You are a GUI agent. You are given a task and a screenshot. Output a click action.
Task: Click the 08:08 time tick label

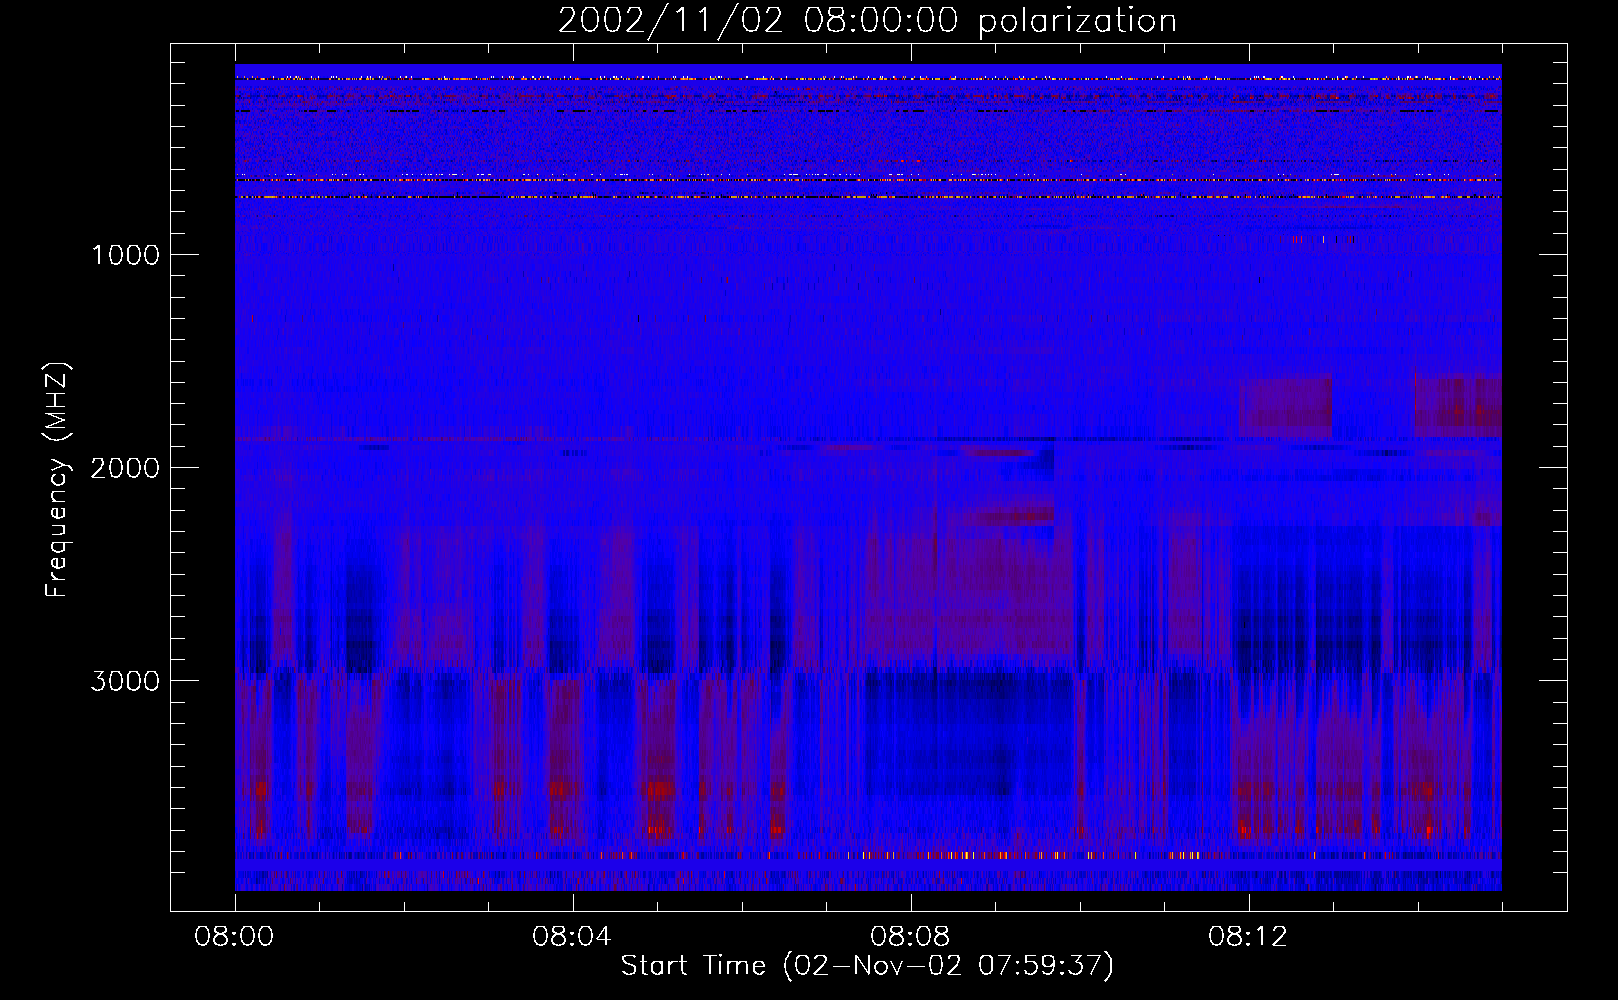point(910,937)
